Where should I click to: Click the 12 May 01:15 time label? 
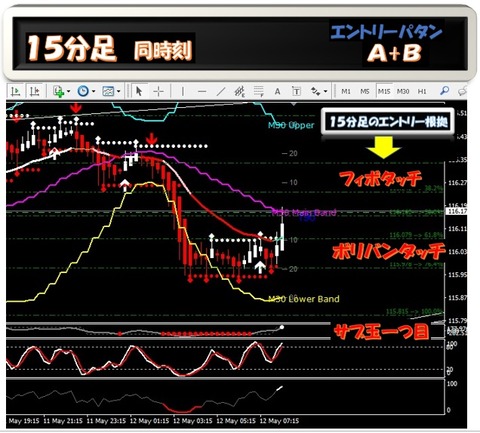pos(149,421)
